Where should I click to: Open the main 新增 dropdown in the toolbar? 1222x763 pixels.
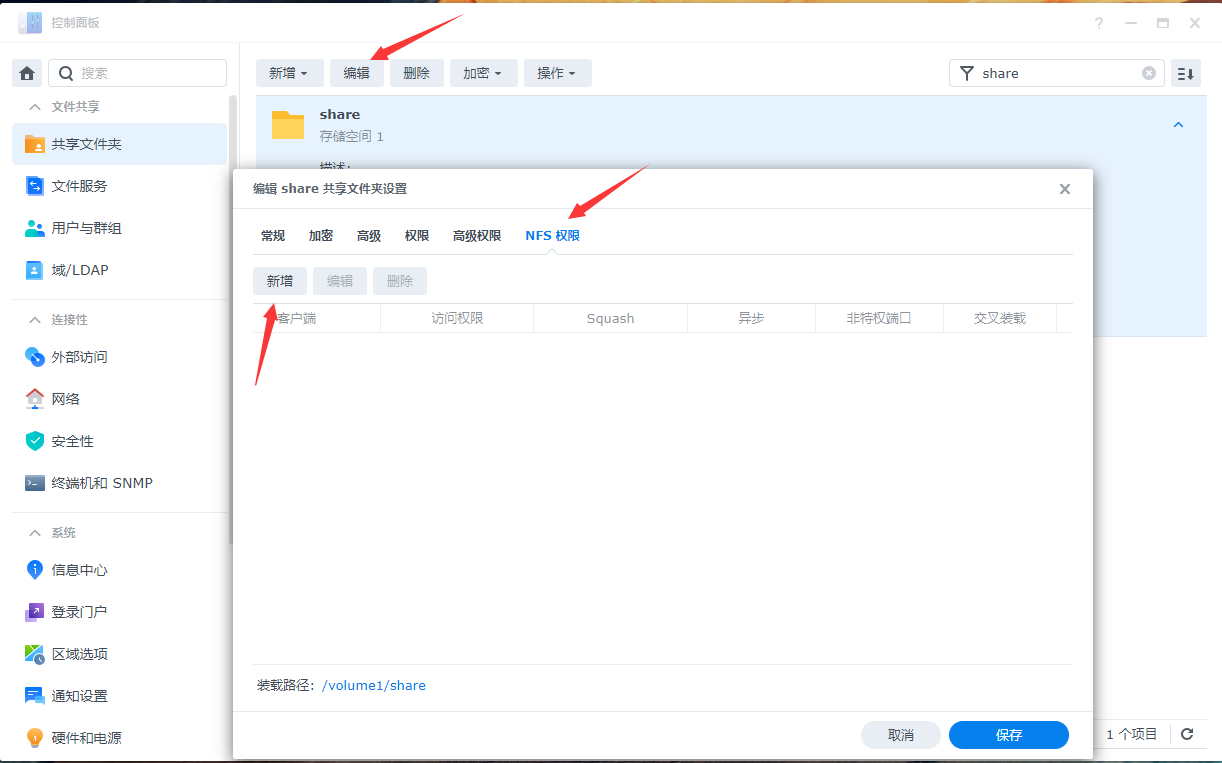point(289,73)
